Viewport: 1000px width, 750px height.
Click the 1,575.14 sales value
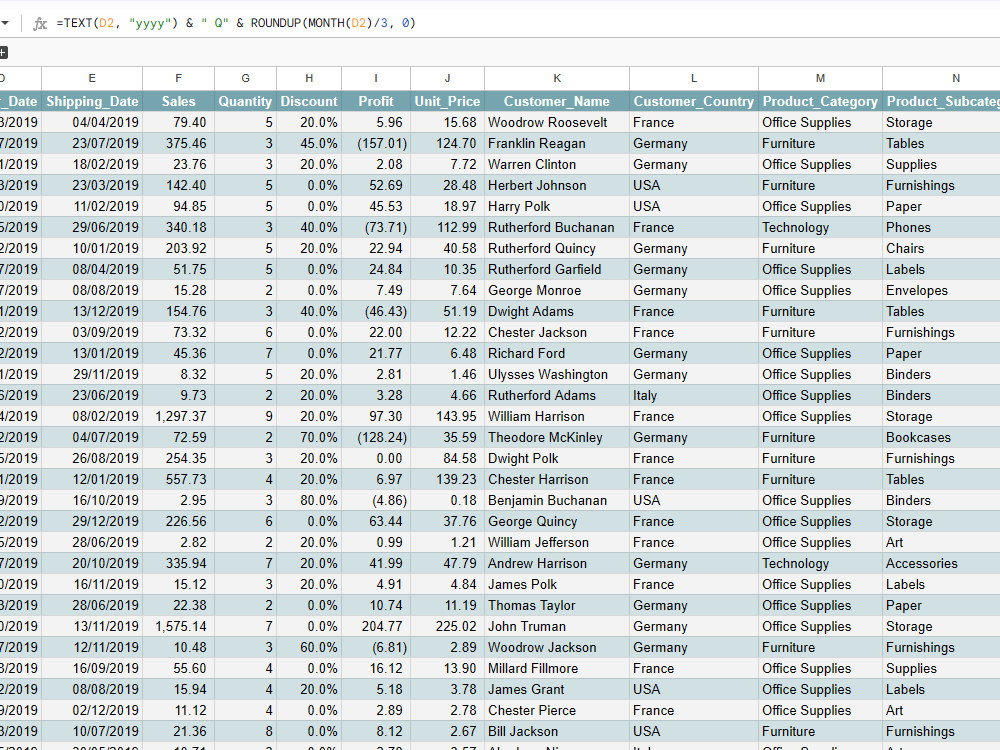click(179, 626)
